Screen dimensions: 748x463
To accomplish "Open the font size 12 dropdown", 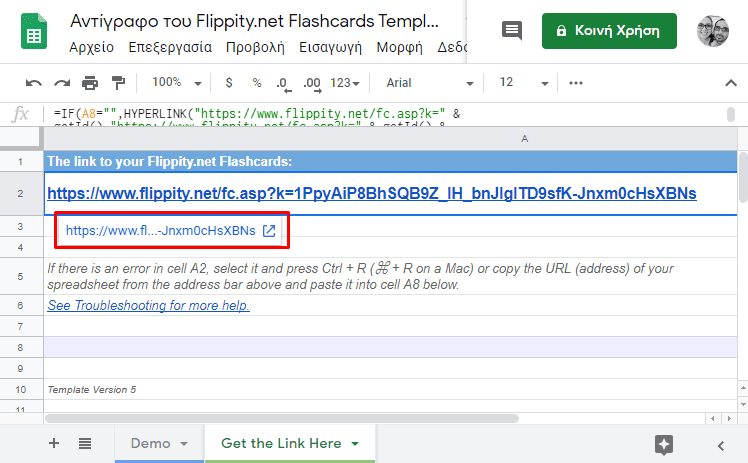I will tap(523, 83).
